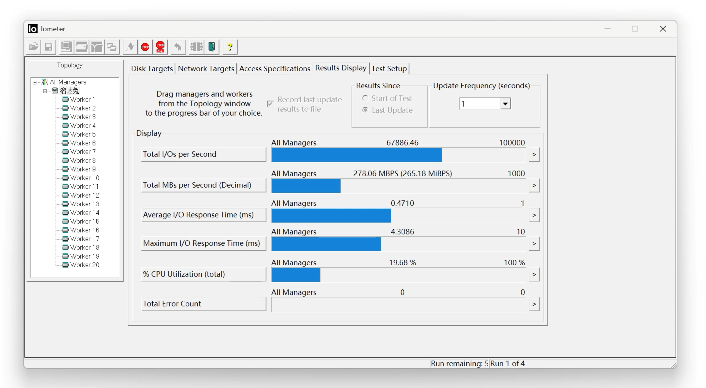Click the Total I/Os per Second button

204,154
